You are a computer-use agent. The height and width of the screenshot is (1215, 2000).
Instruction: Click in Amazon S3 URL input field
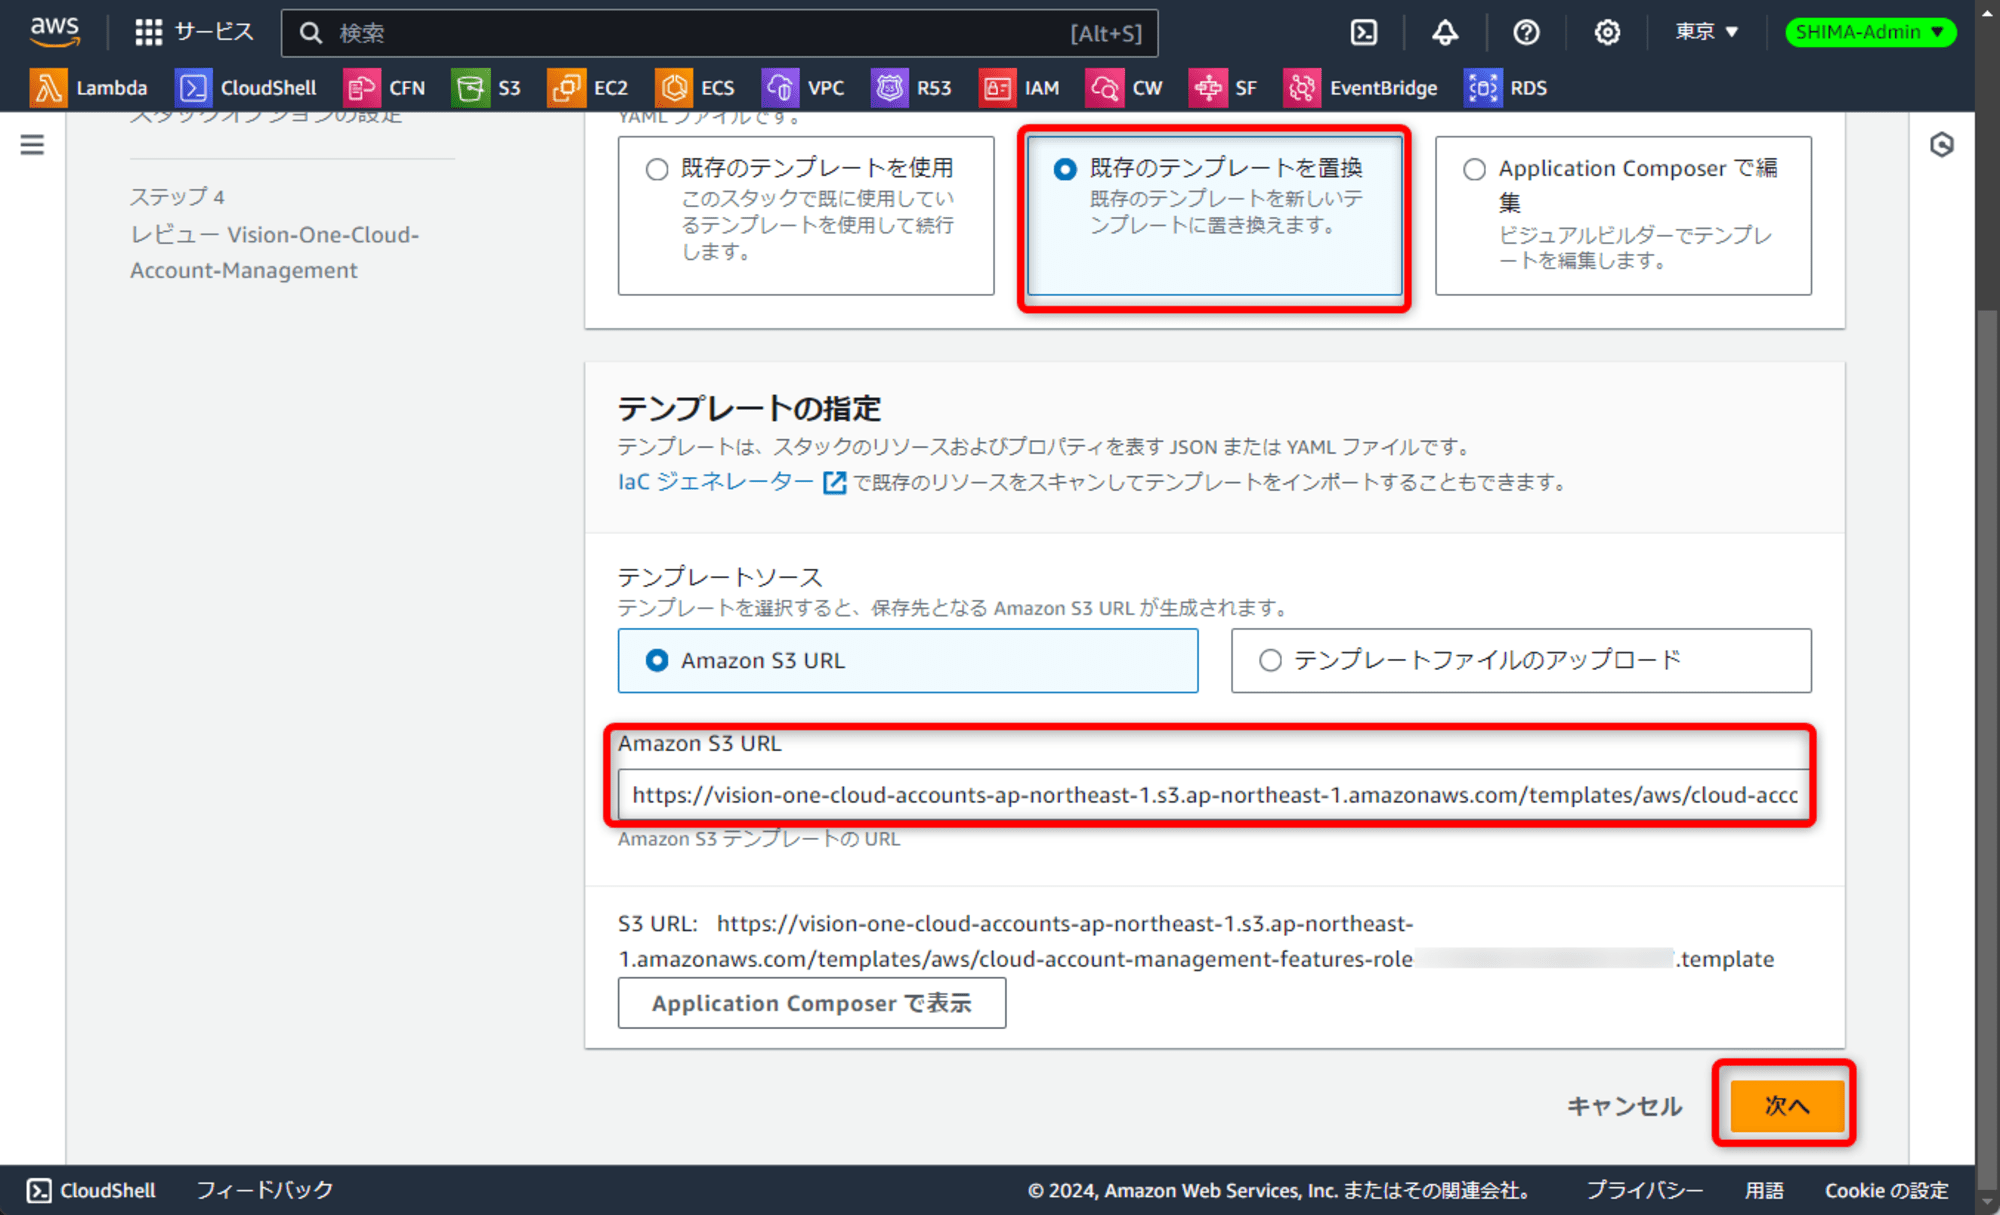[x=1216, y=795]
